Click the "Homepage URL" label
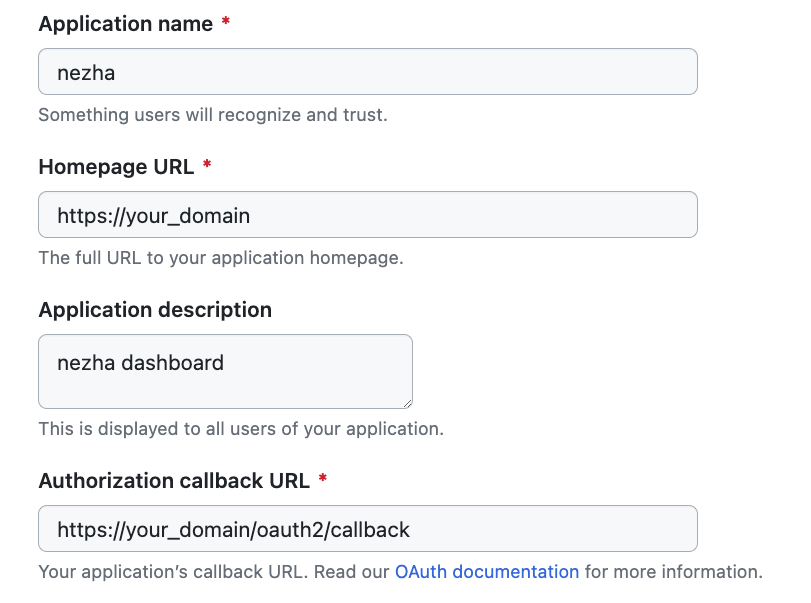 [x=116, y=167]
